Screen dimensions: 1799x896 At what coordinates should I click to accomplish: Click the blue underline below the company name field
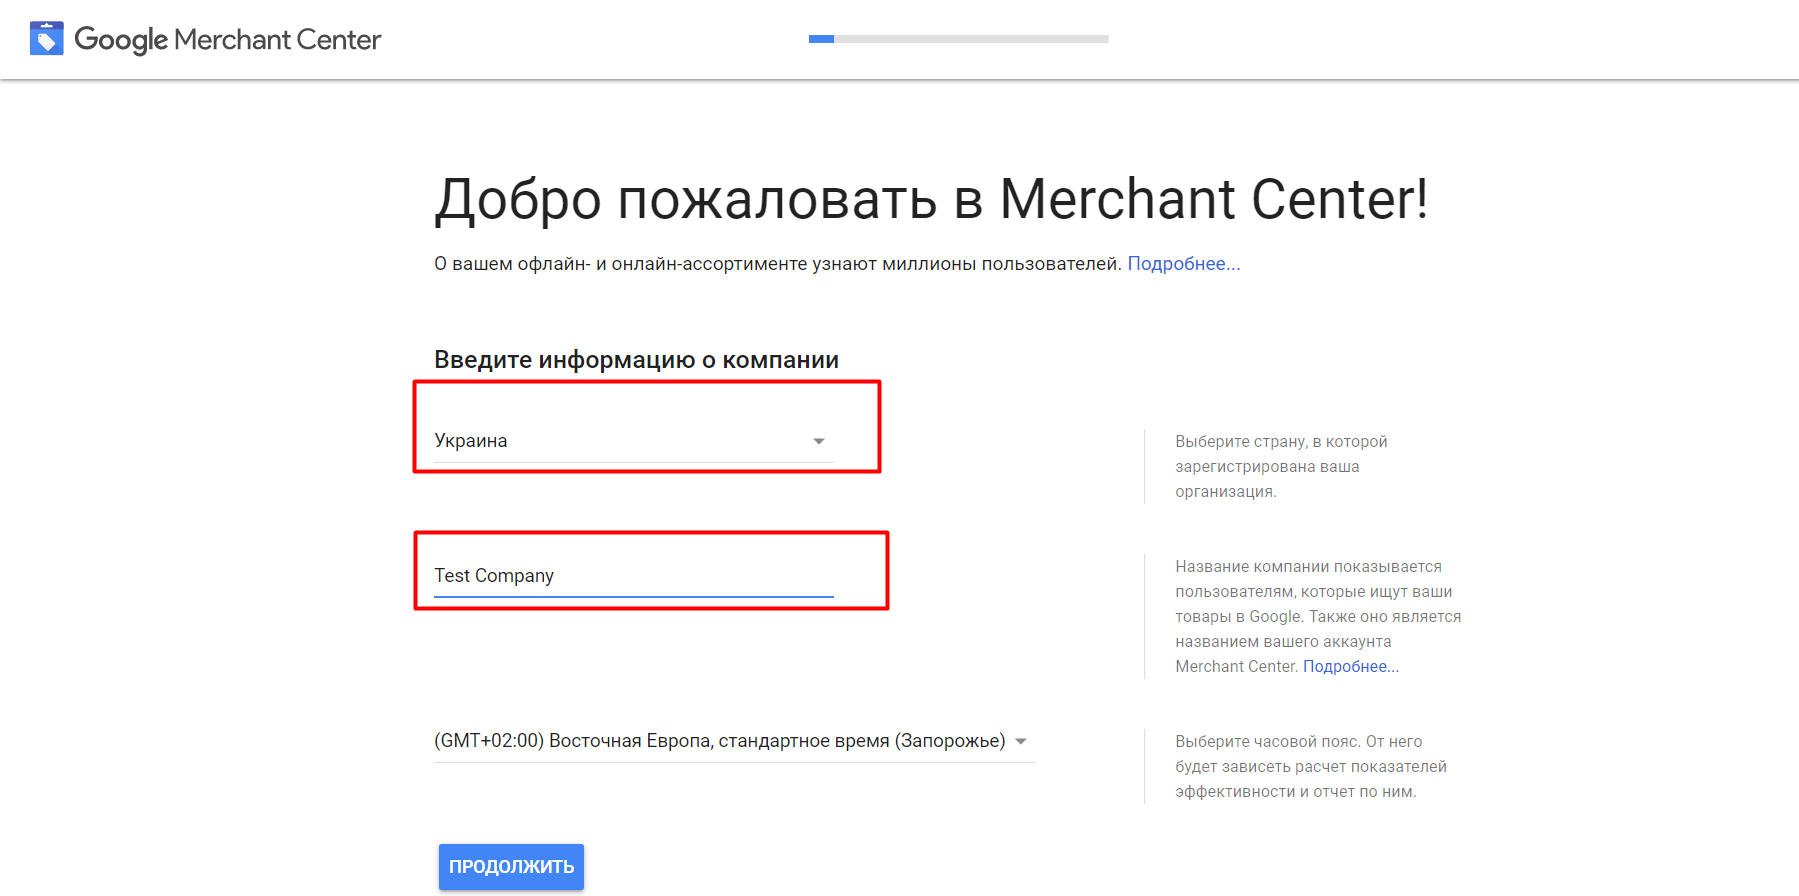point(633,597)
